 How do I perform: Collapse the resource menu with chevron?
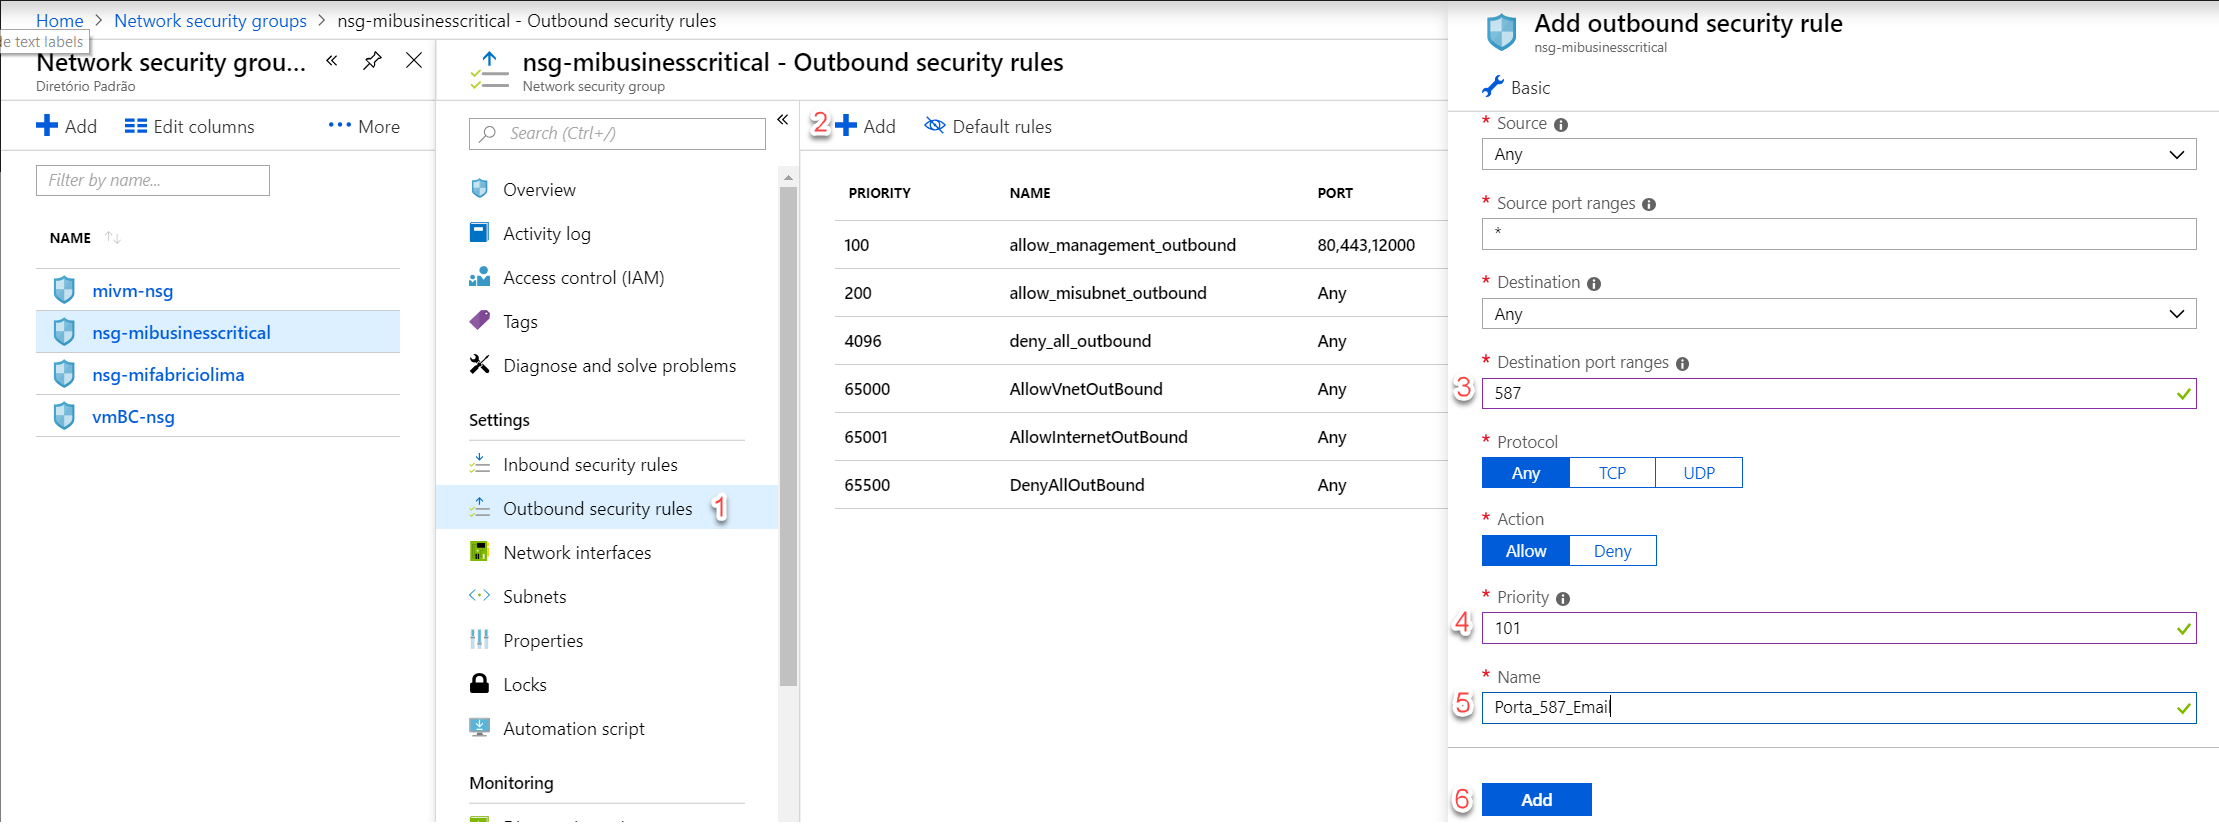click(783, 120)
